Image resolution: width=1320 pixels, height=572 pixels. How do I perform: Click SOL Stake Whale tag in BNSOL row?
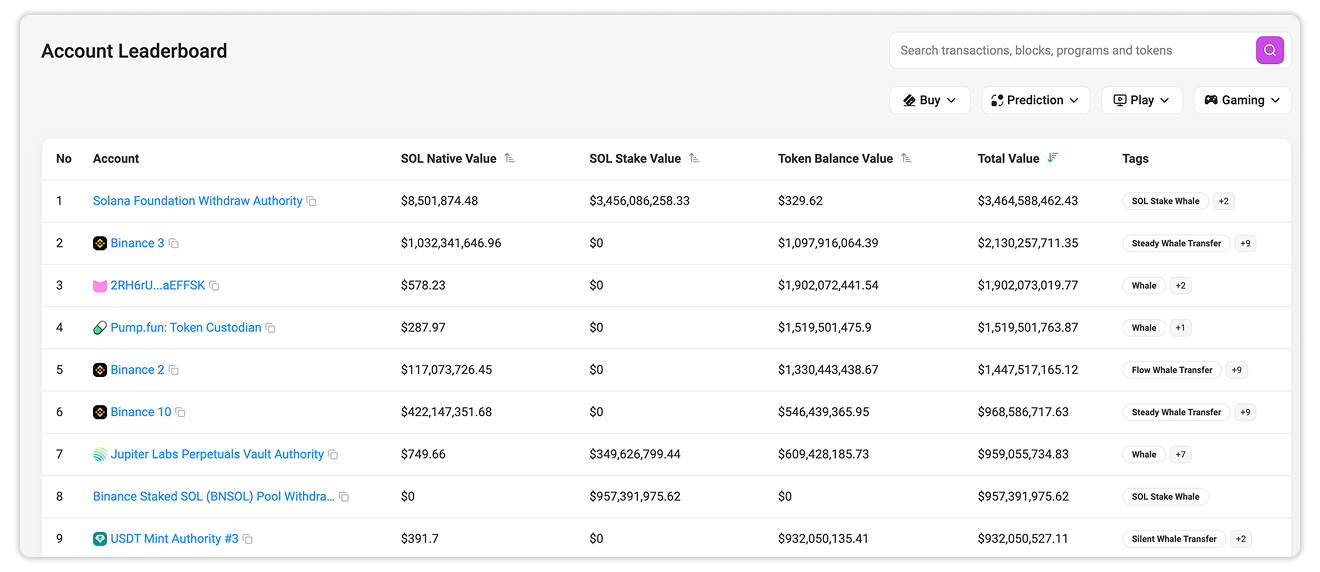point(1166,497)
